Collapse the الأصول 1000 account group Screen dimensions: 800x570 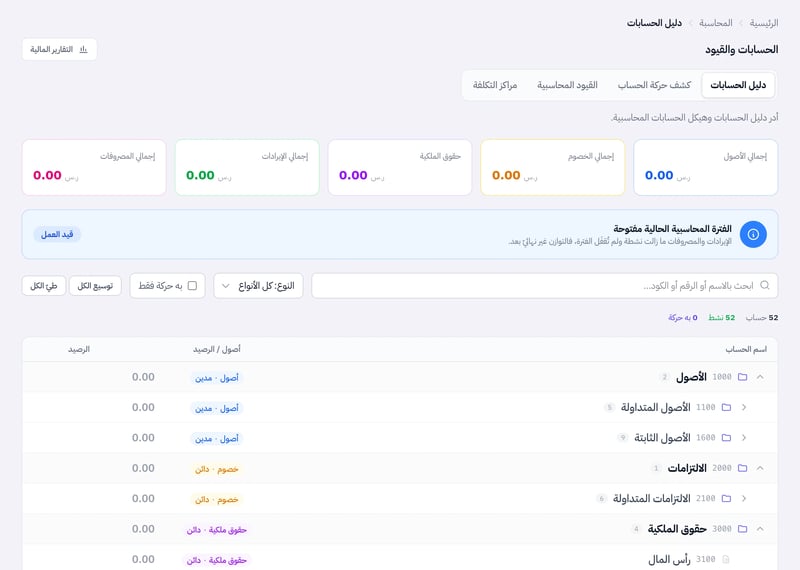pos(760,377)
